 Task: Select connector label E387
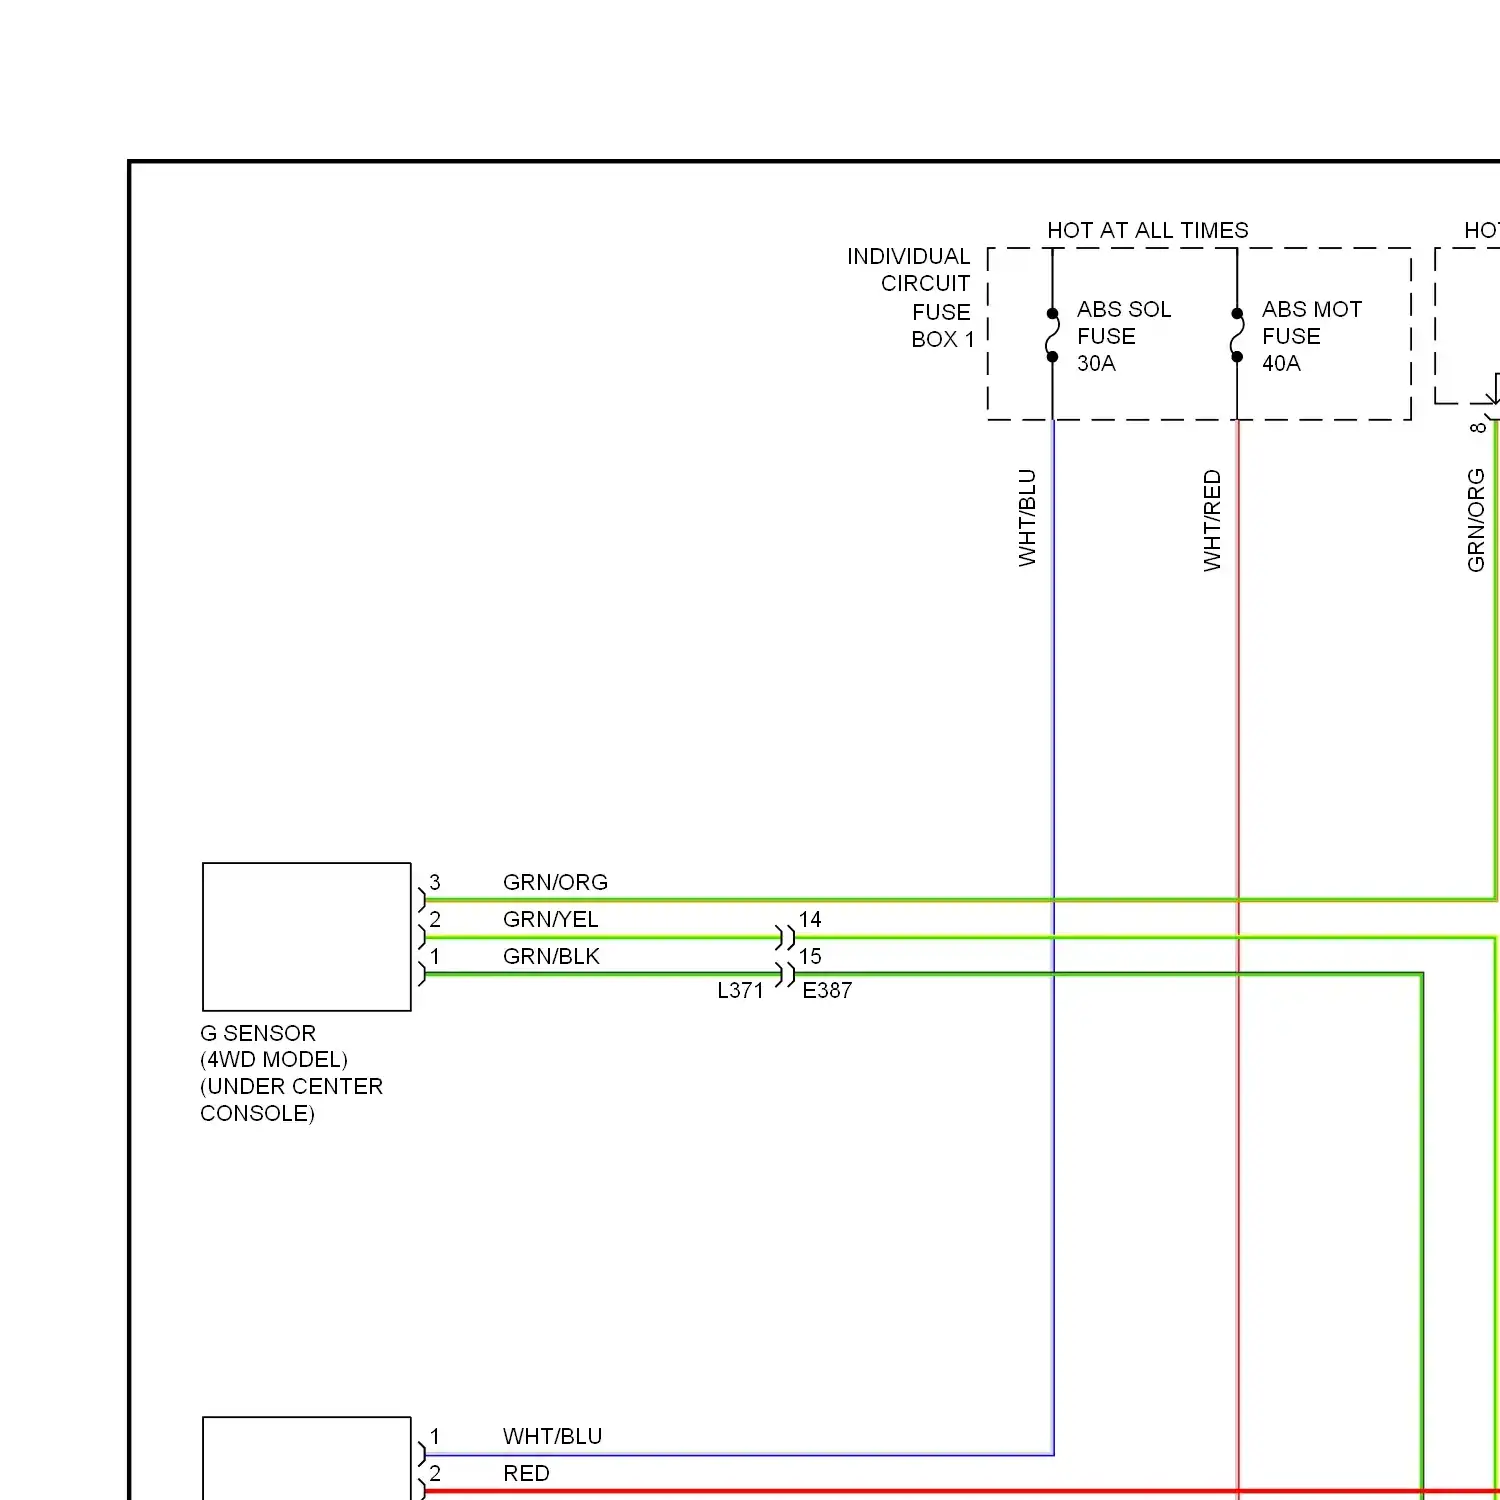point(827,990)
